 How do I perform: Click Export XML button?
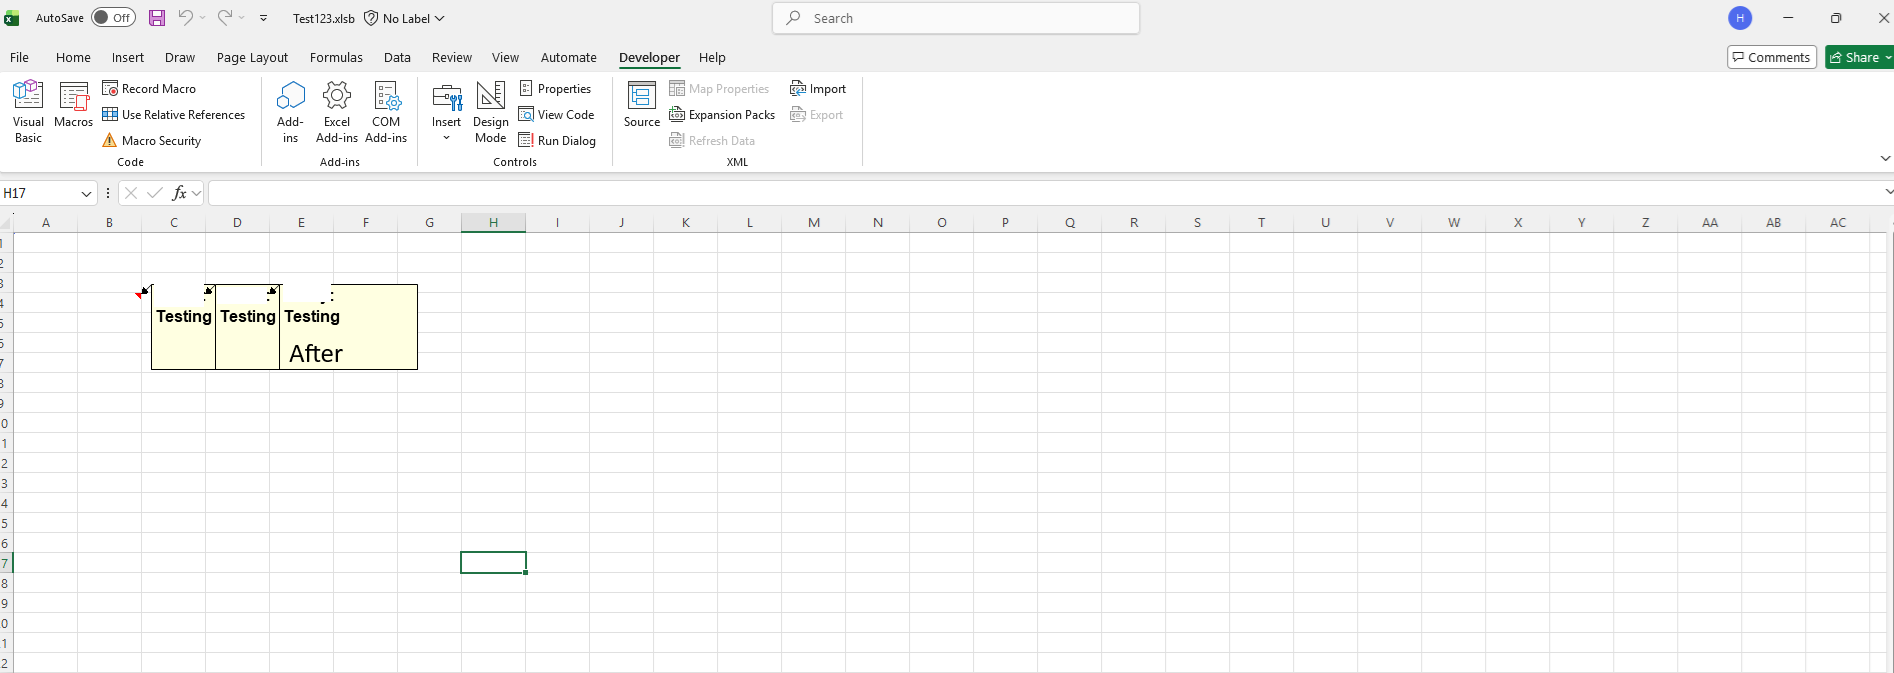coord(816,115)
